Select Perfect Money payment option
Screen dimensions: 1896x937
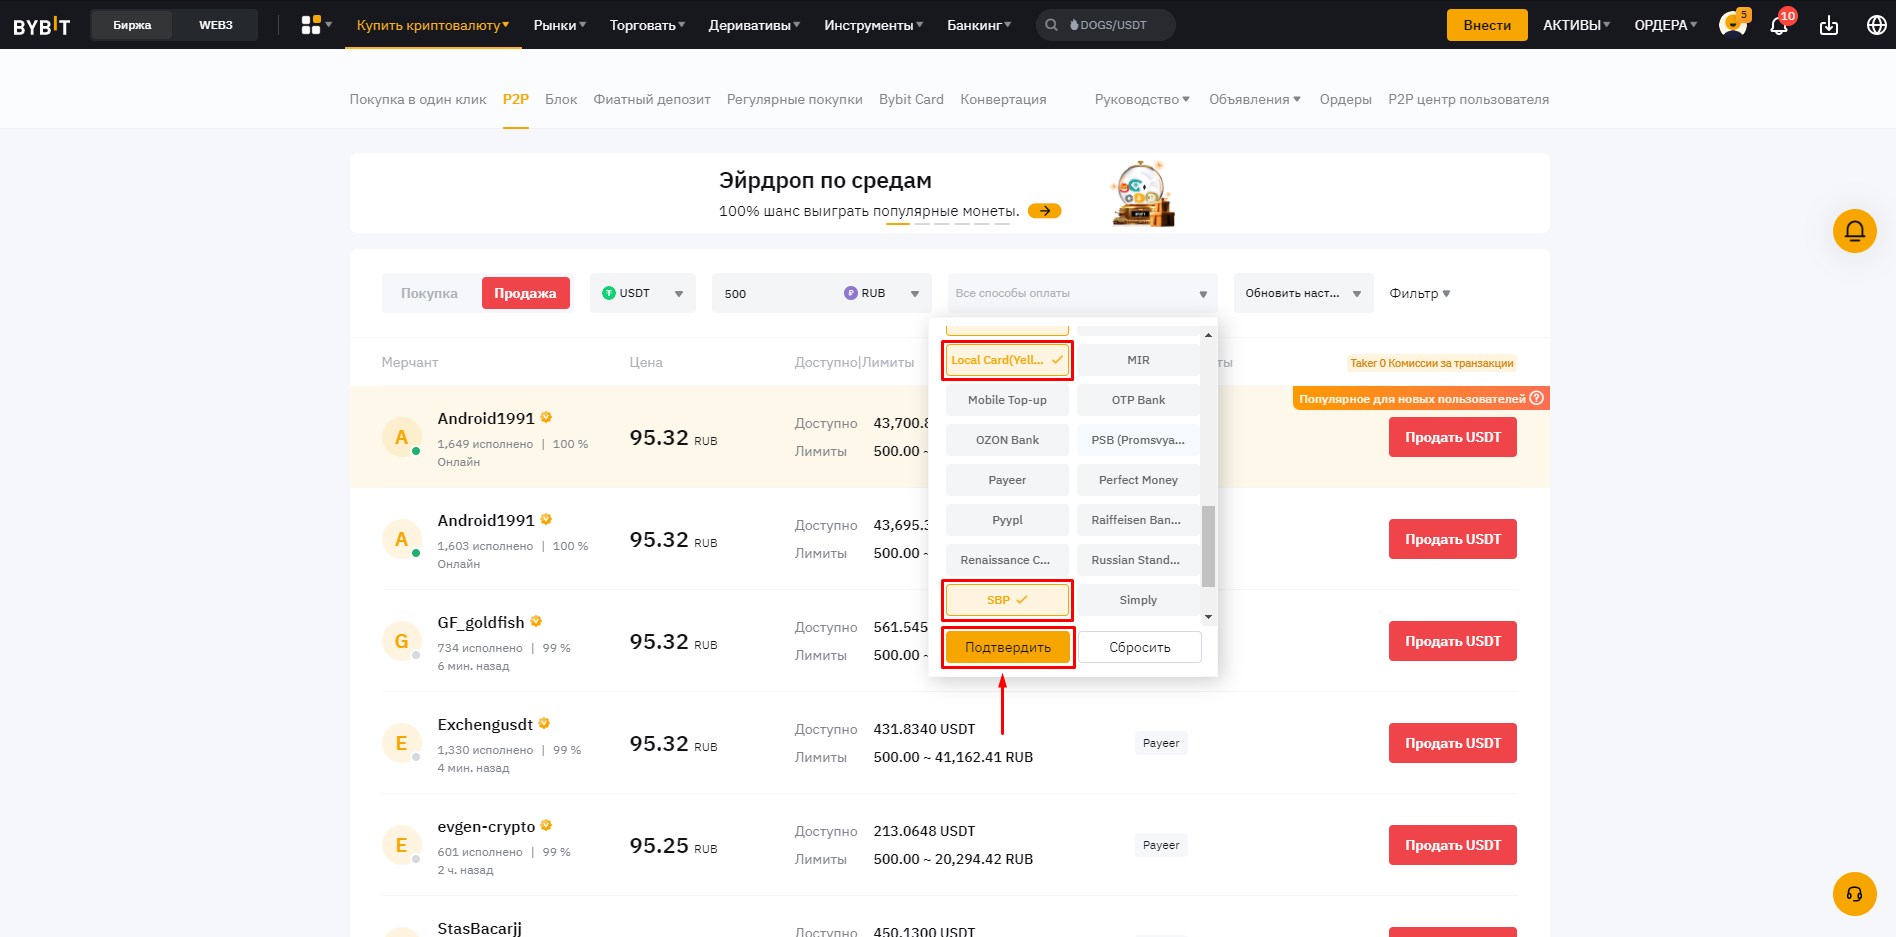pos(1138,480)
